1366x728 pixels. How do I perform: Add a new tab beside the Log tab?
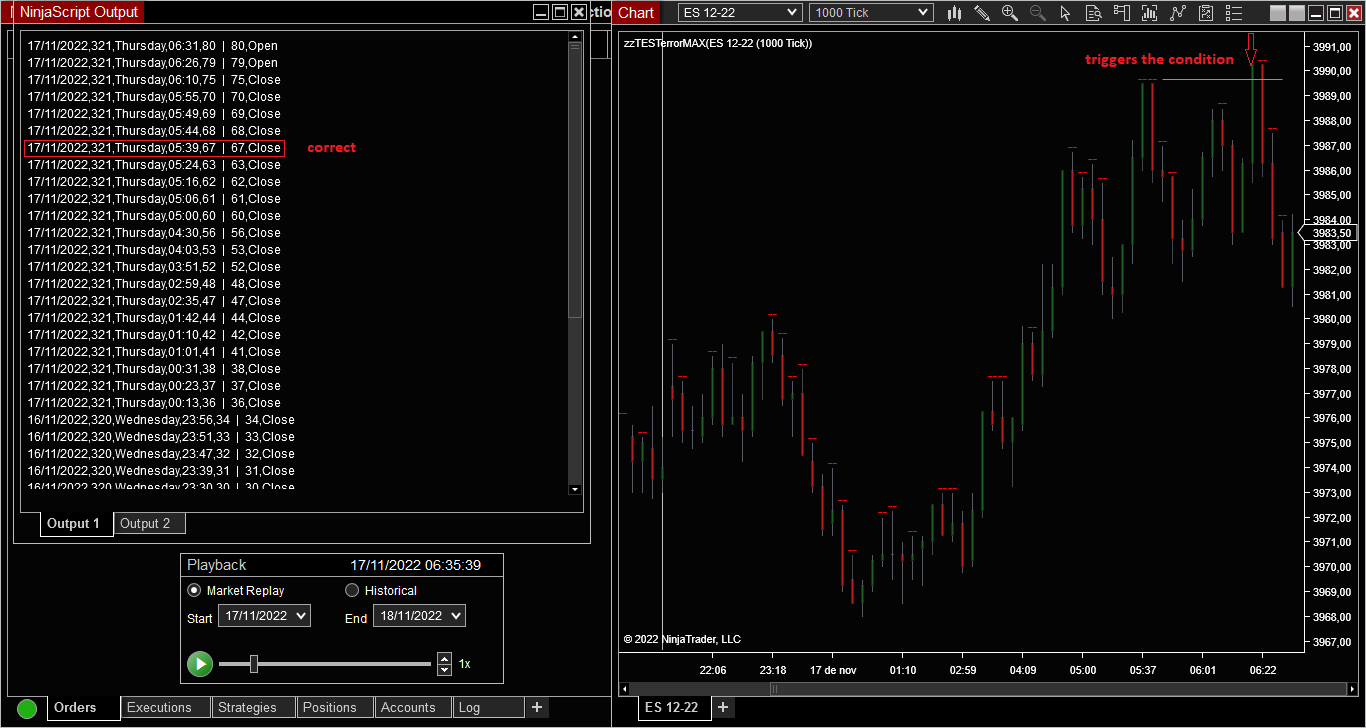point(537,707)
